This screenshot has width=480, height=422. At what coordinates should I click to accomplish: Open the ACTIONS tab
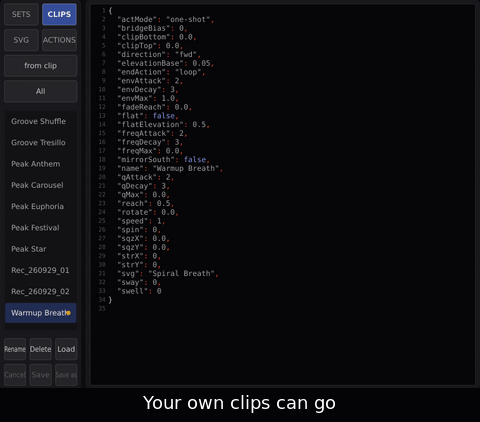click(x=59, y=40)
